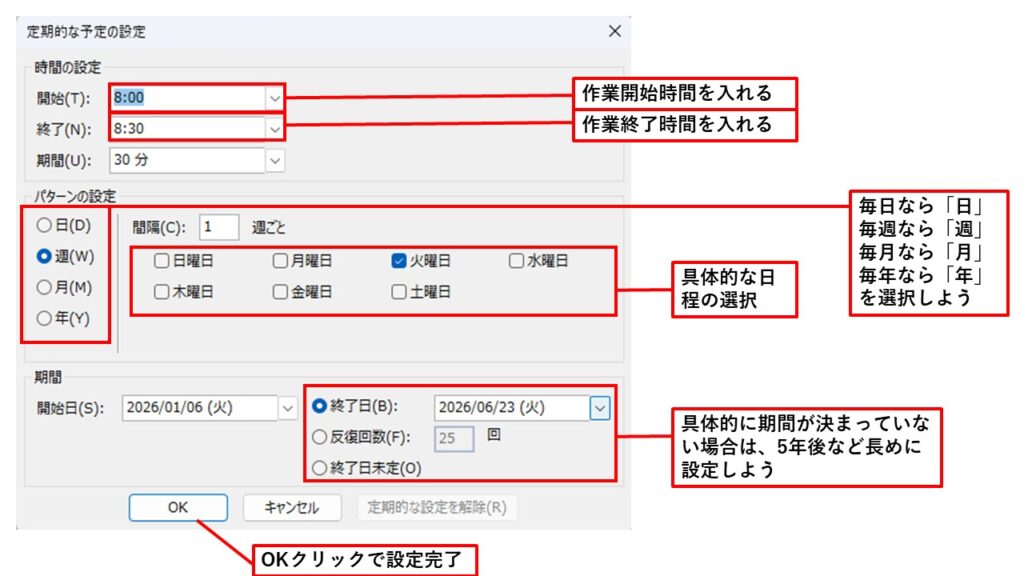1024x576 pixels.
Task: Select the 日(D) daily pattern option
Action: [43, 226]
